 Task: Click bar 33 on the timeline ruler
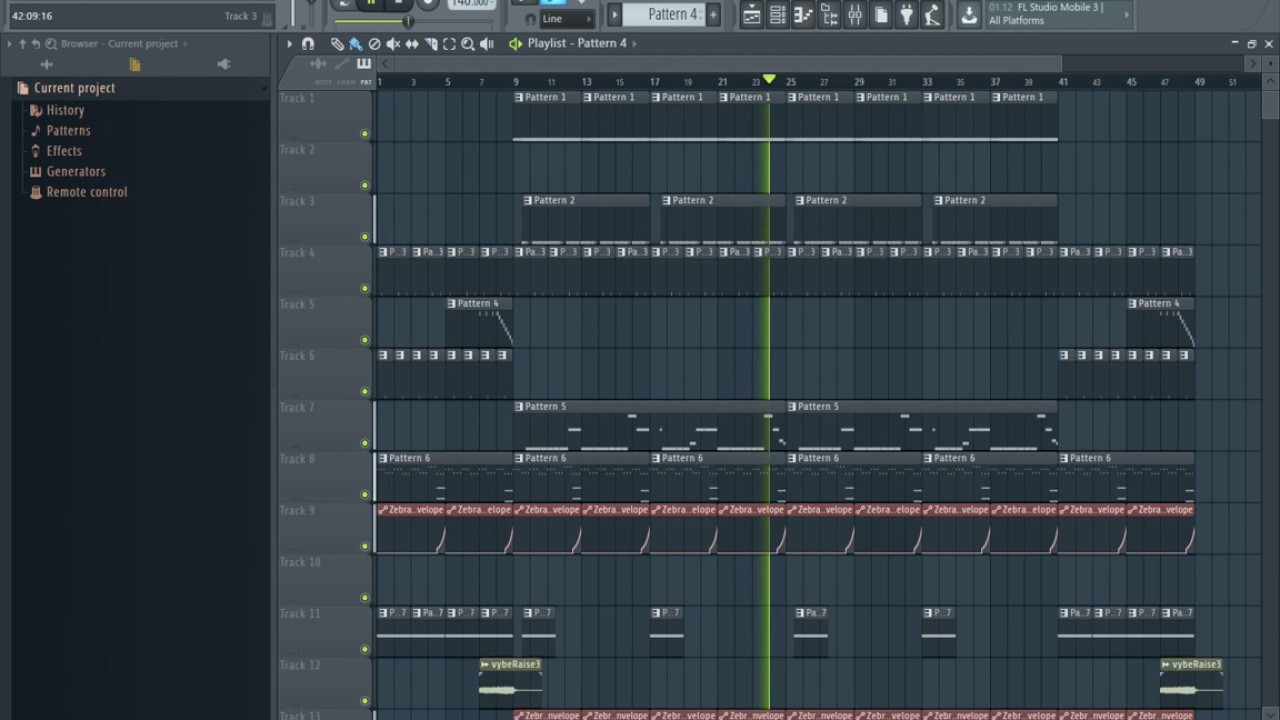coord(927,82)
